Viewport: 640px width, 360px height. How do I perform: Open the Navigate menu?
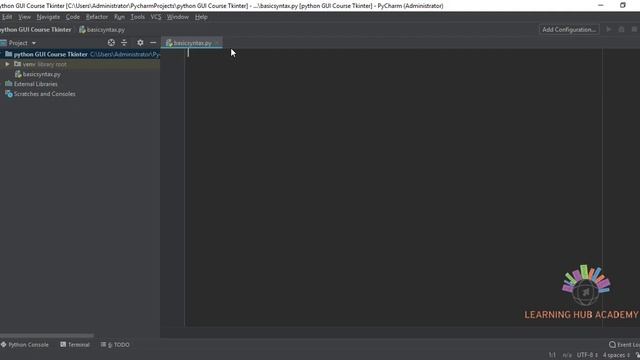[48, 17]
